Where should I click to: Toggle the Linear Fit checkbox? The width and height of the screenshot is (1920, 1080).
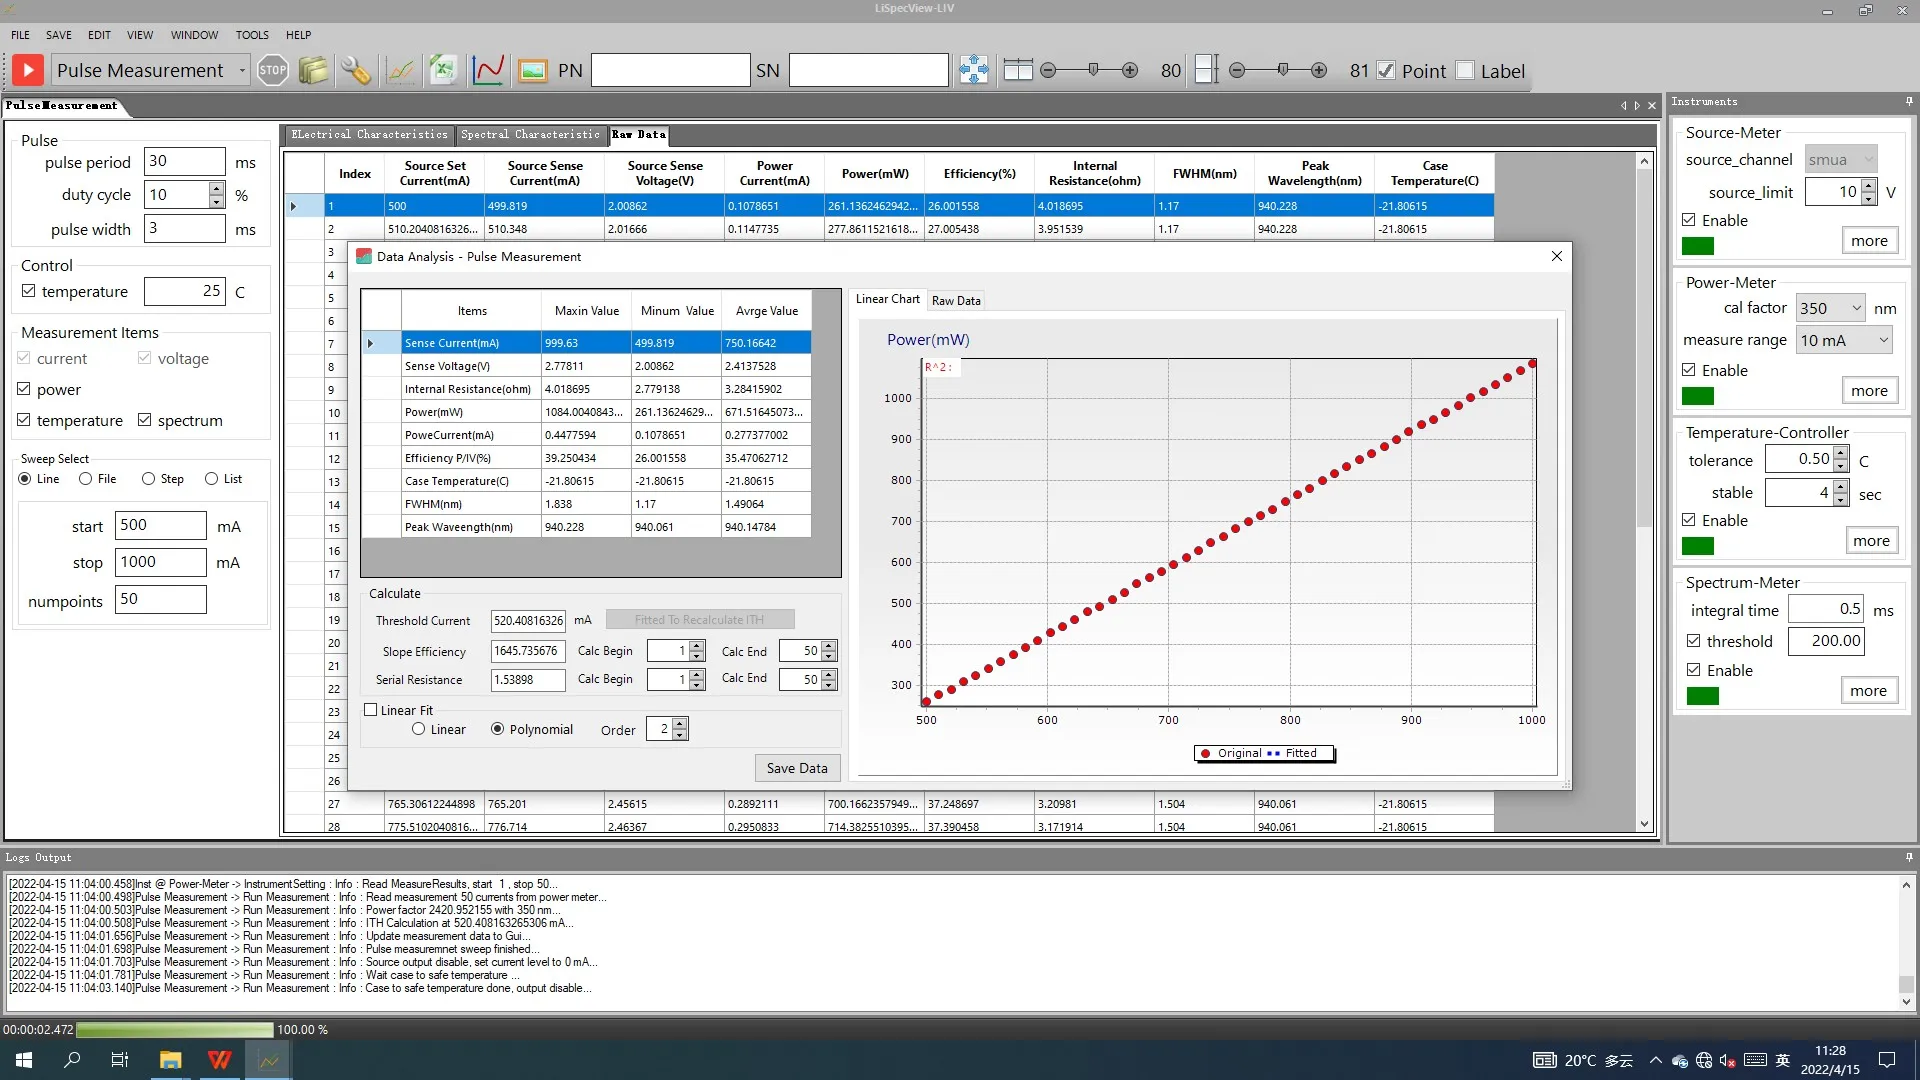tap(371, 710)
